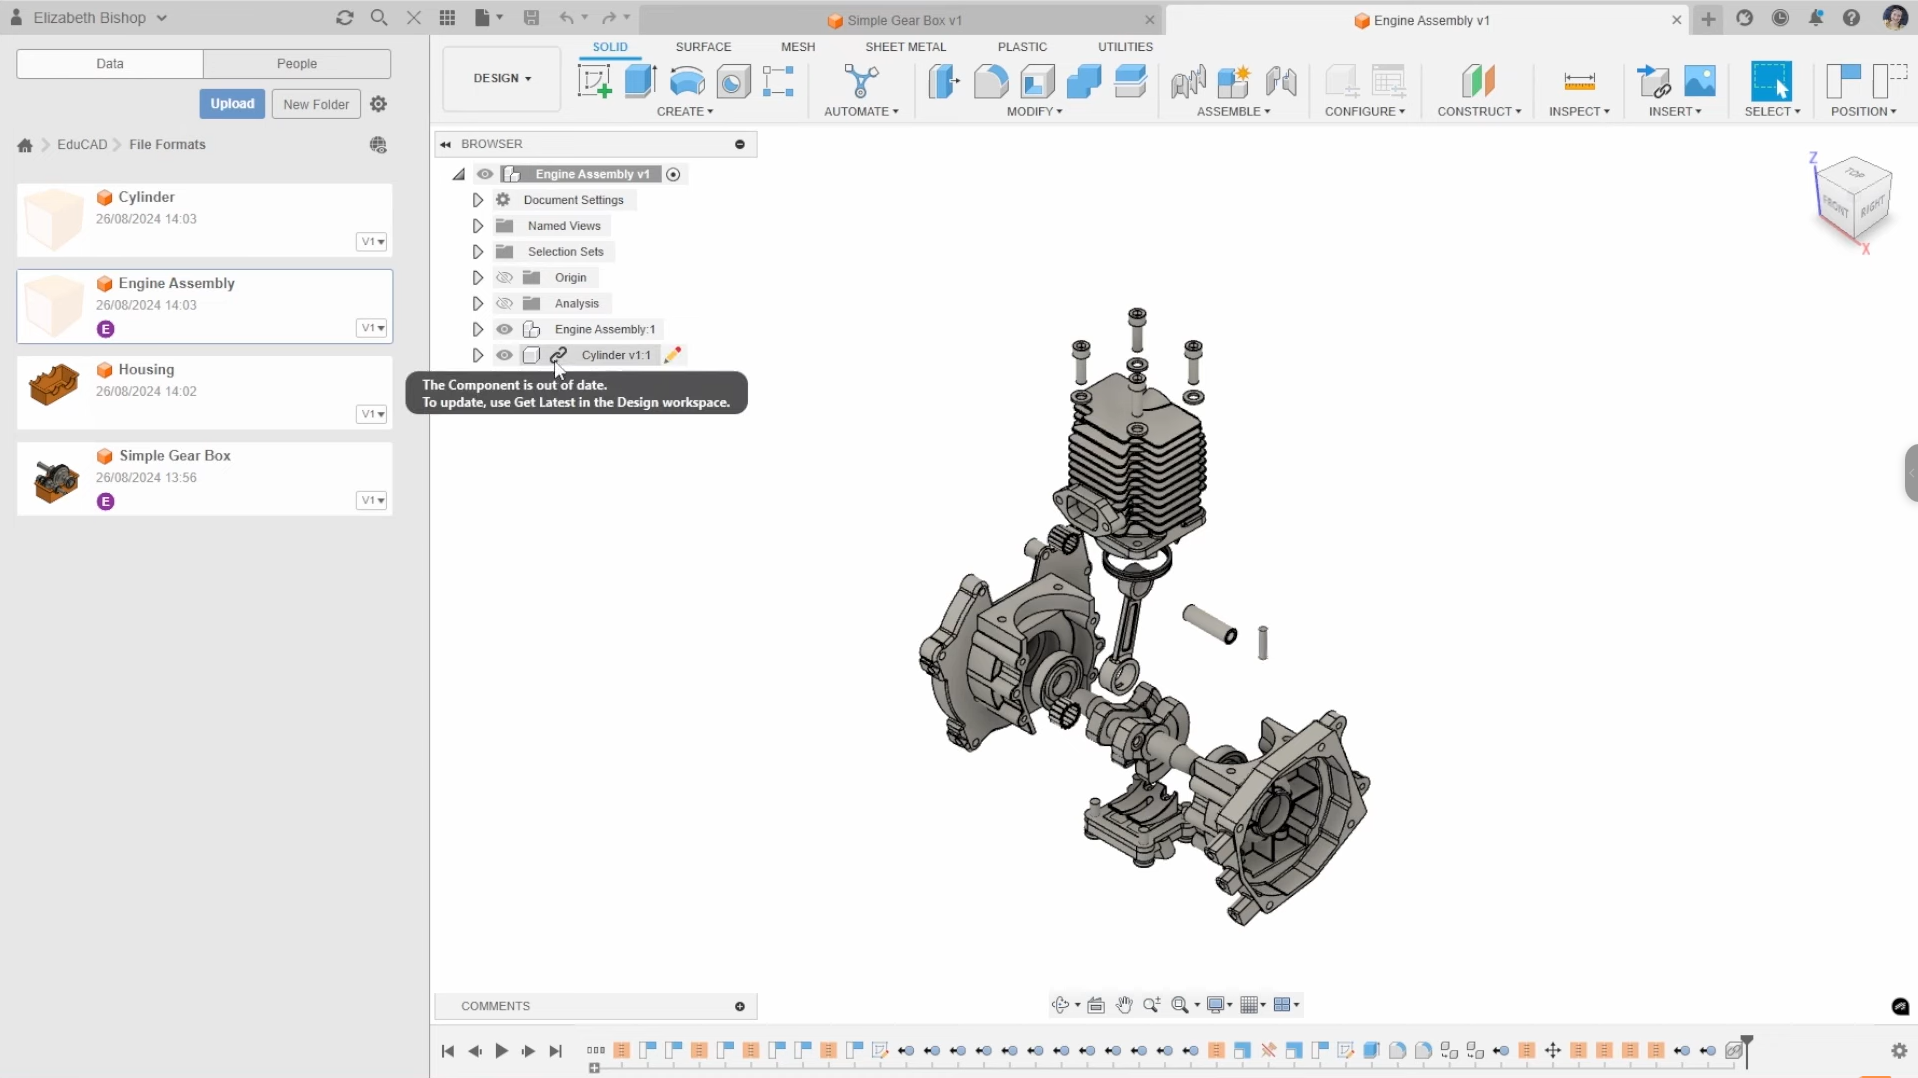The image size is (1918, 1078).
Task: Switch to the Plastic tab
Action: pyautogui.click(x=1022, y=47)
